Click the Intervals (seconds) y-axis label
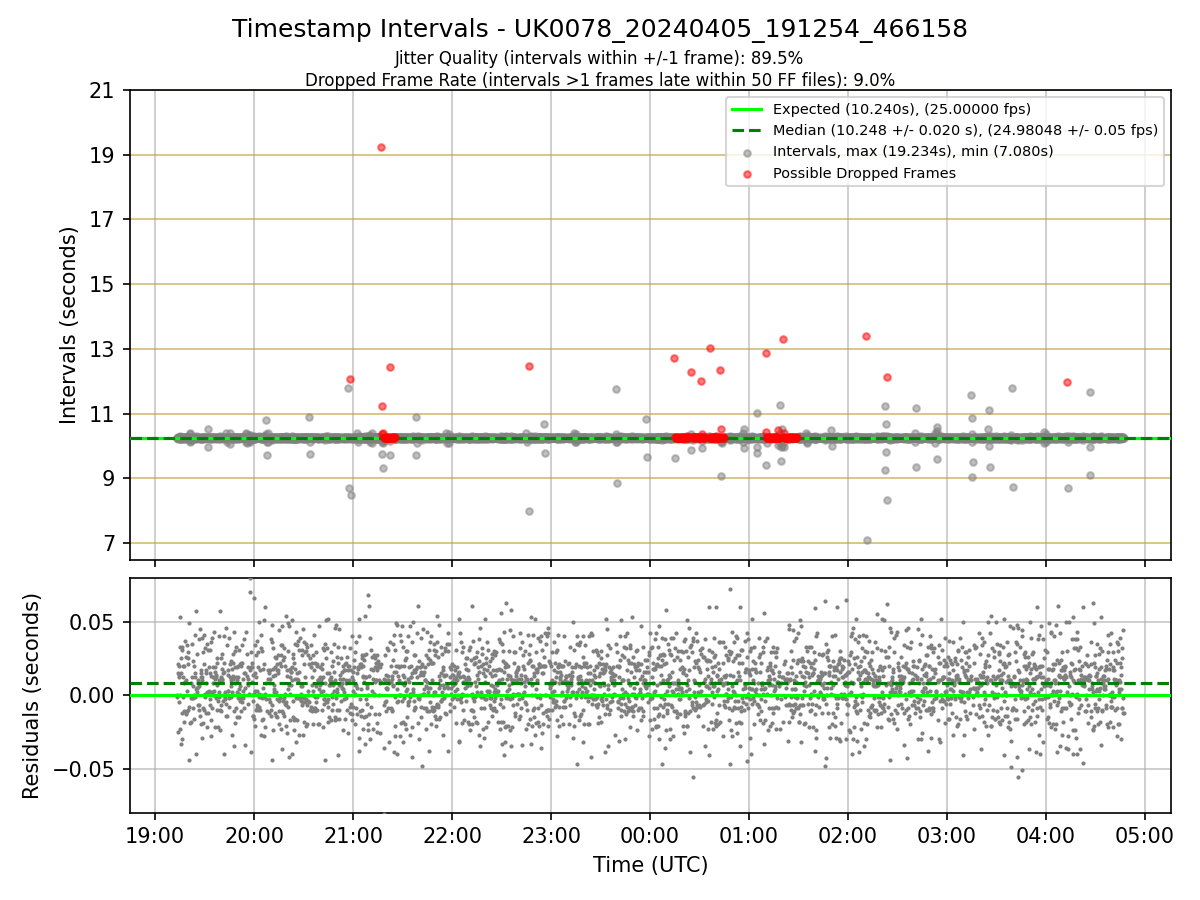Image resolution: width=1200 pixels, height=900 pixels. (68, 325)
